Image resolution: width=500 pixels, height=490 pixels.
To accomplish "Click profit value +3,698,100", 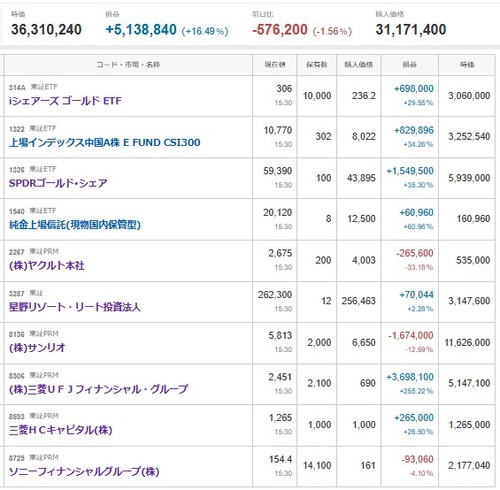I will click(x=410, y=377).
